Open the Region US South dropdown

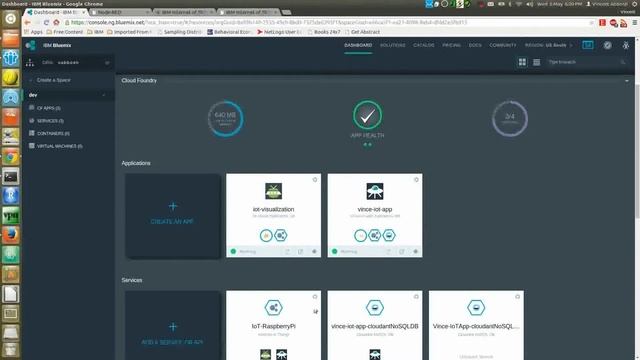[x=549, y=45]
